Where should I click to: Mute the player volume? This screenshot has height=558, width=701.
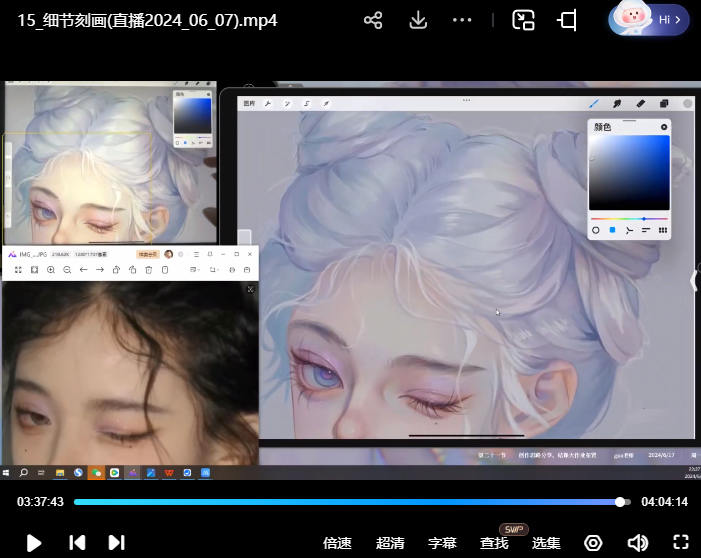[x=637, y=542]
